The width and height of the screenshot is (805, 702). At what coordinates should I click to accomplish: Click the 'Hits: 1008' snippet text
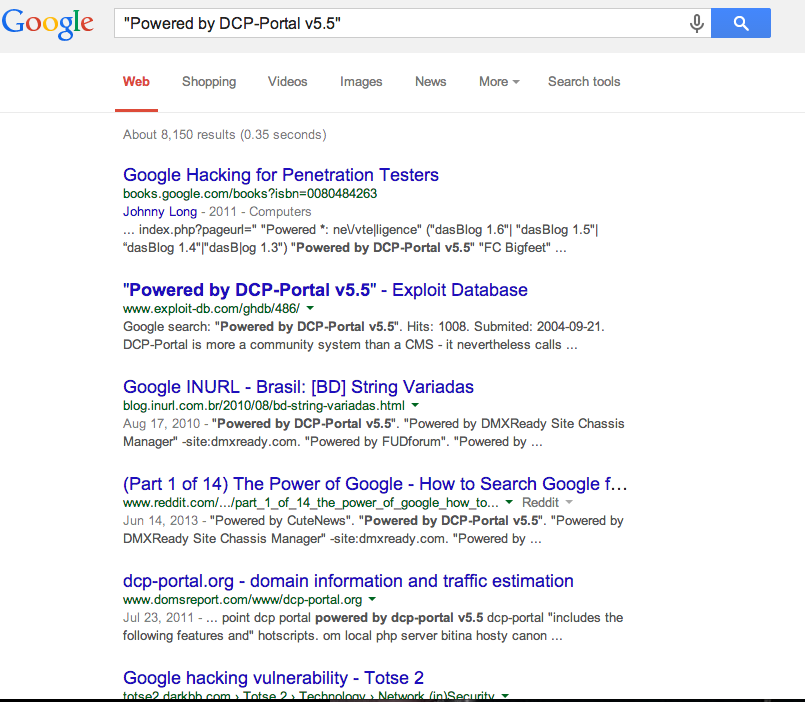436,327
